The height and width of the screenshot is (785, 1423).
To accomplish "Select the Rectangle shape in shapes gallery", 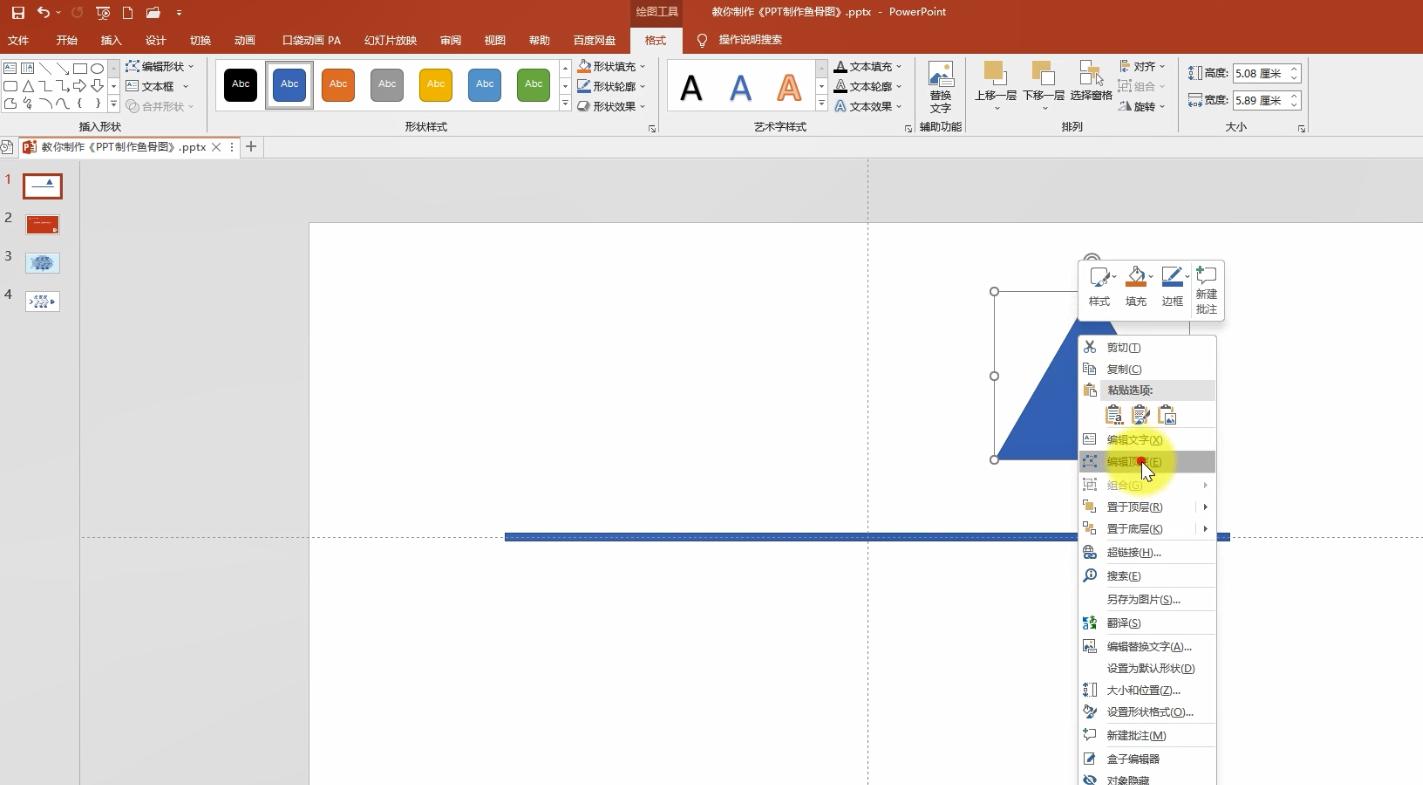I will (79, 69).
